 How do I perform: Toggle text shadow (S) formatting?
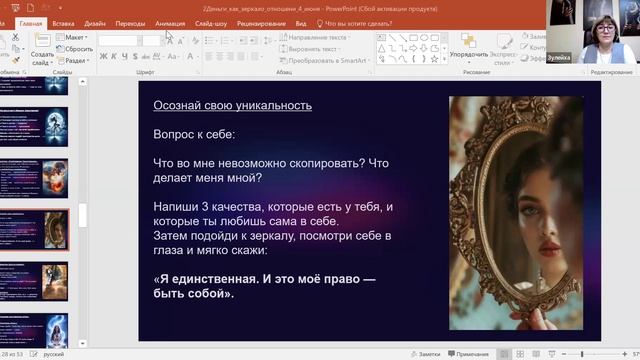[135, 56]
